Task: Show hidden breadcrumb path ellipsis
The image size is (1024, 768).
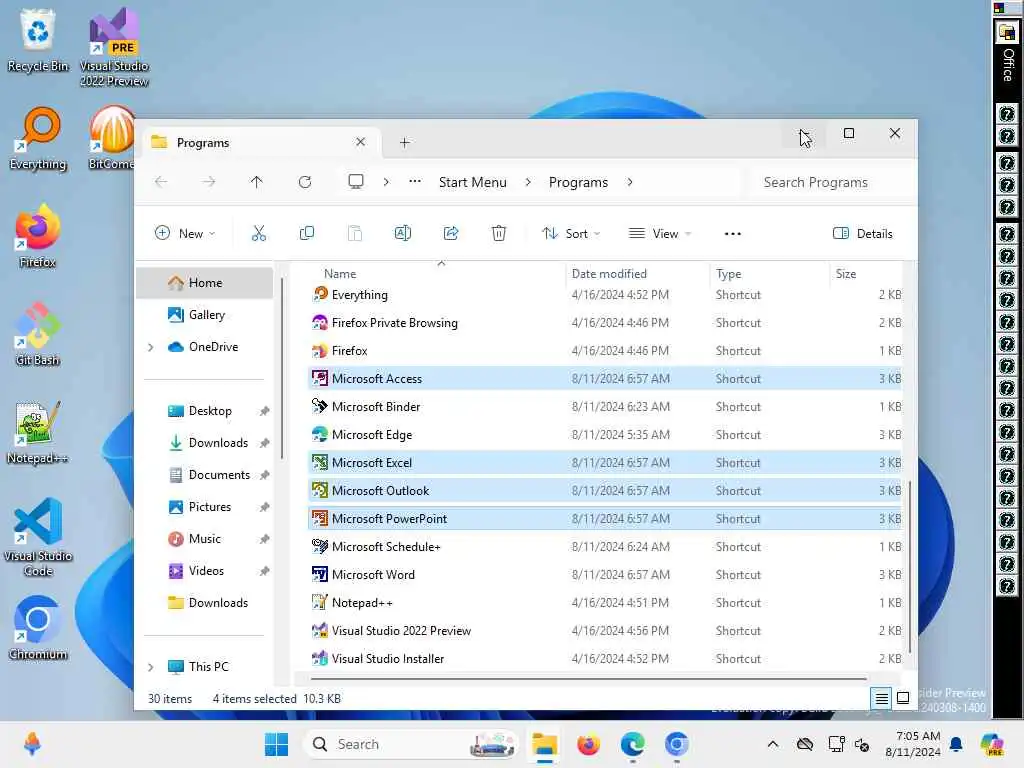Action: tap(415, 182)
